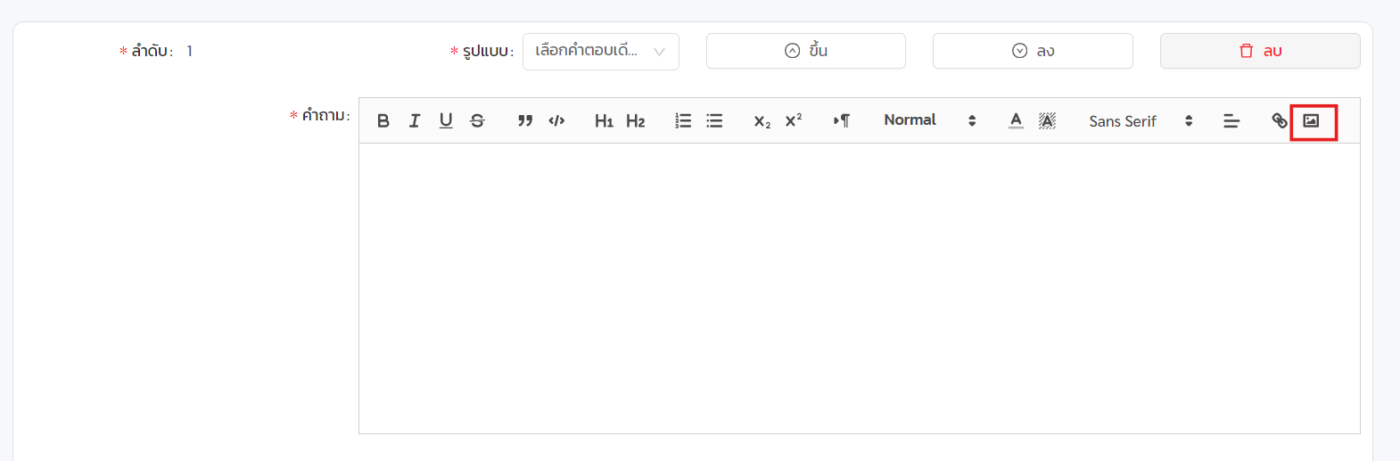Apply Heading 2 style
This screenshot has height=461, width=1400.
(x=635, y=121)
